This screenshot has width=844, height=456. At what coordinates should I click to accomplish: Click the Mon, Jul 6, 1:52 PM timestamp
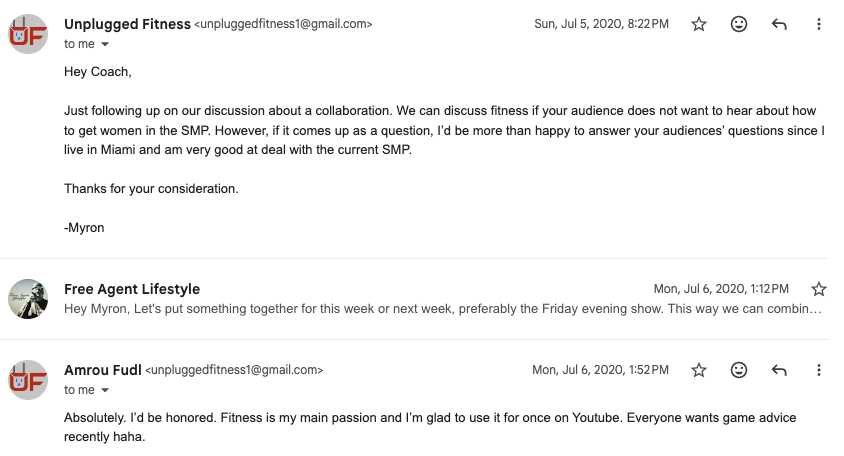[x=600, y=370]
